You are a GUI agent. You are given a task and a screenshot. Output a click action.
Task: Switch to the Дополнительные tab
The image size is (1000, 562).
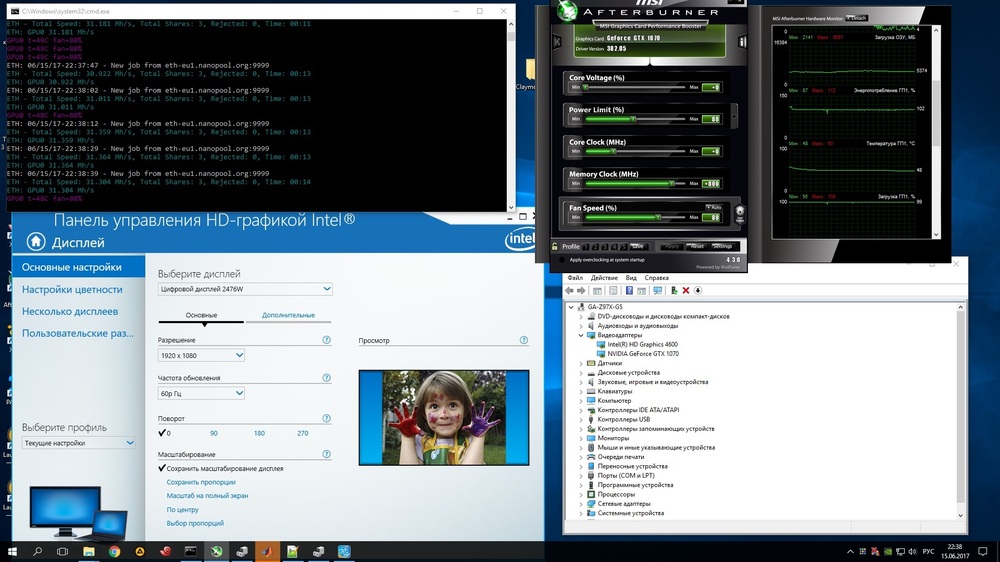288,315
